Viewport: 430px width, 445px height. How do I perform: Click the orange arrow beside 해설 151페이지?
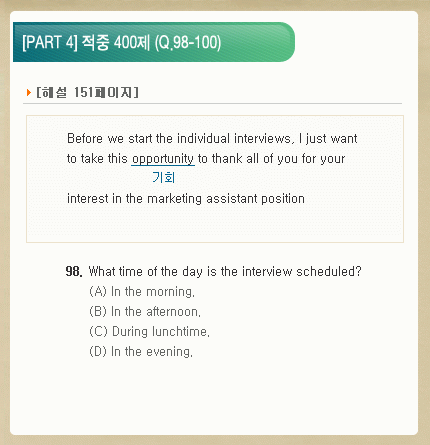tap(29, 92)
